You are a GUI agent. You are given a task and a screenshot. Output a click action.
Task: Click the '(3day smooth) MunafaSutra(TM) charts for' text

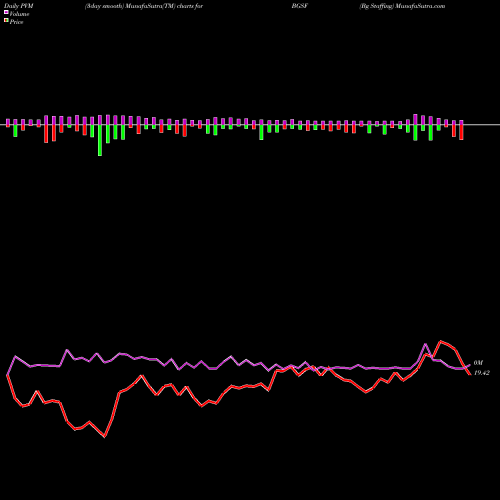click(144, 6)
